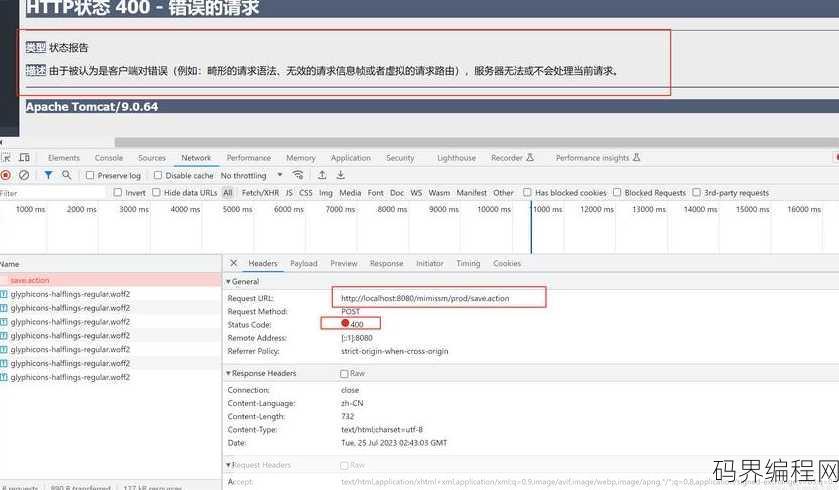
Task: Toggle Raw under Response Headers
Action: coord(344,373)
